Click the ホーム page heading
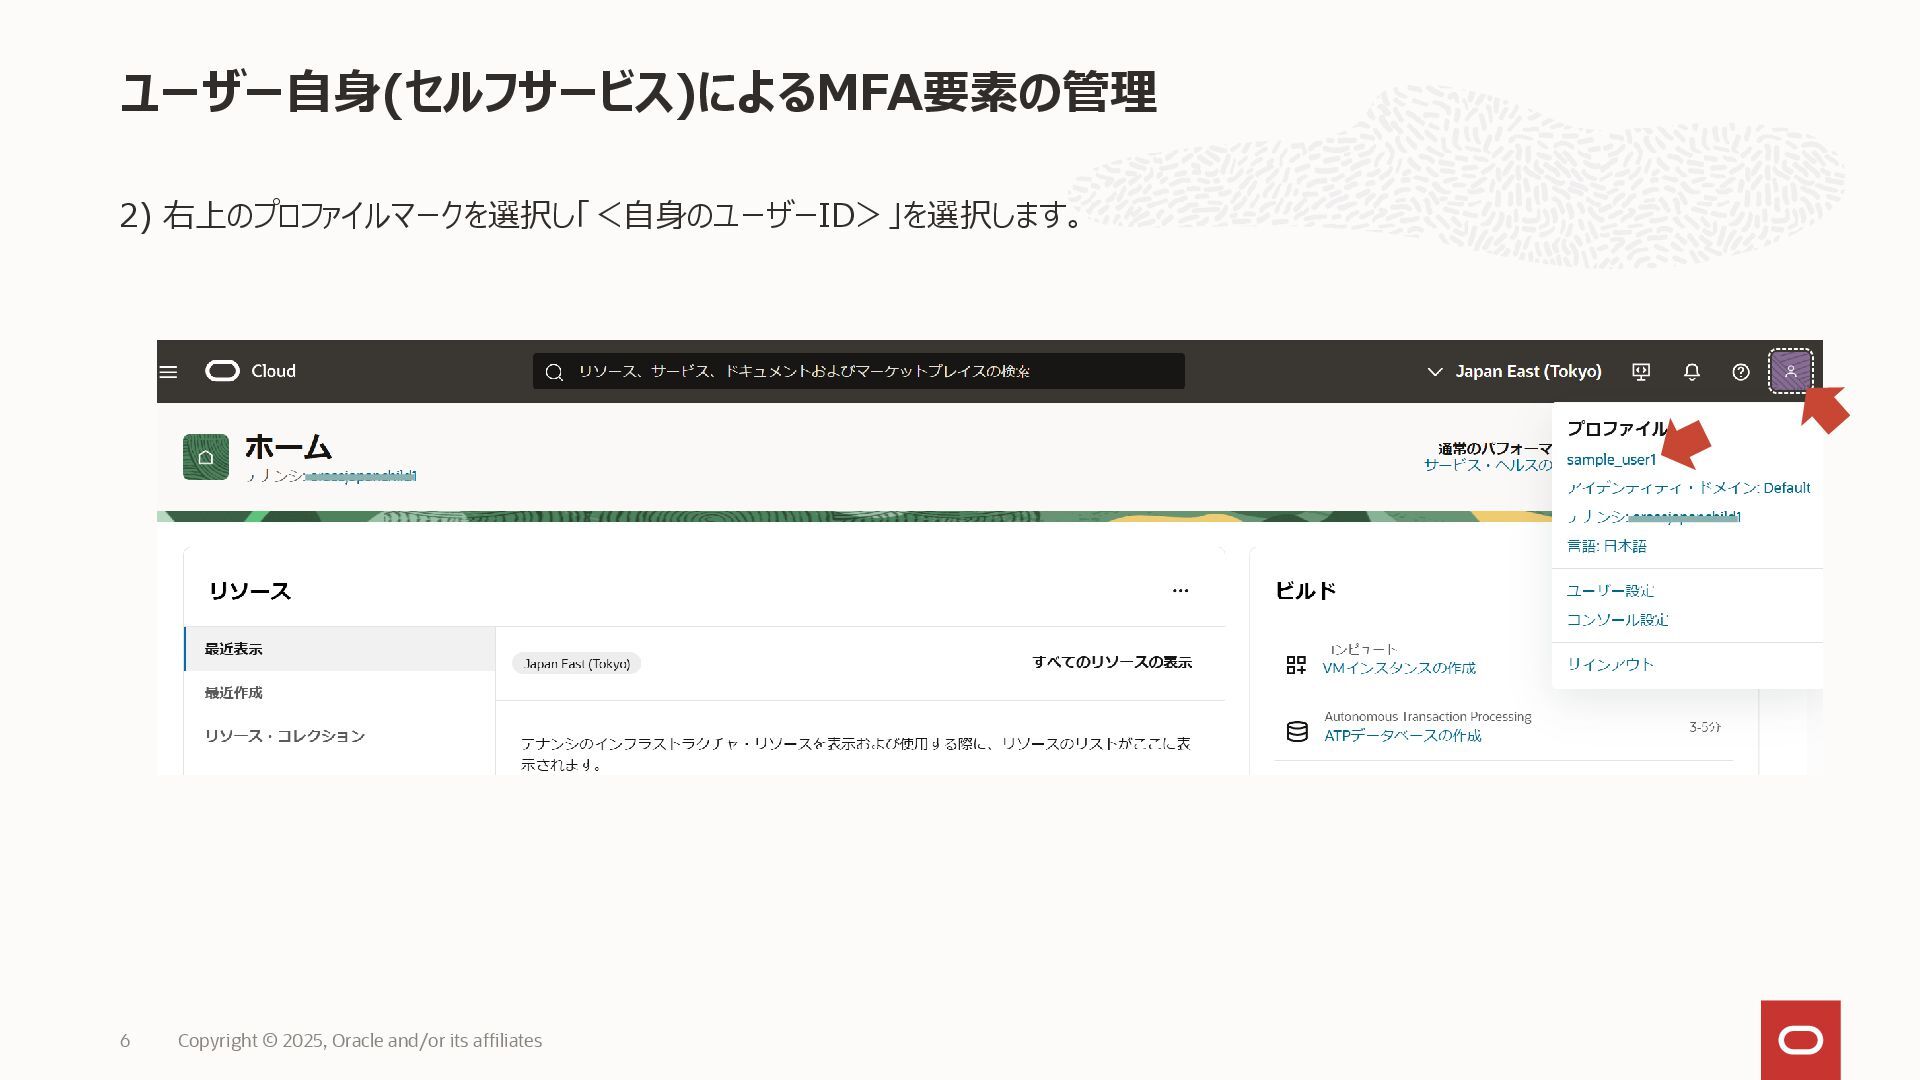This screenshot has height=1080, width=1920. click(288, 446)
